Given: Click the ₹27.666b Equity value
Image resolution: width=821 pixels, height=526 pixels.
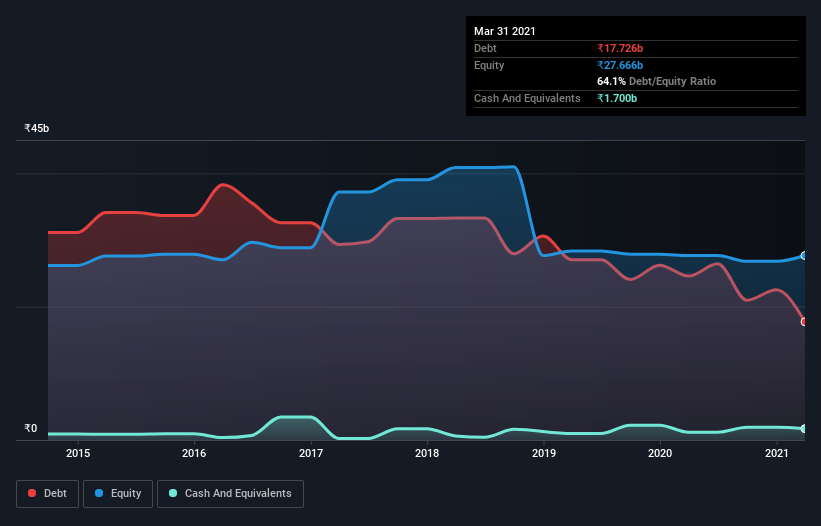Looking at the screenshot, I should coord(620,65).
